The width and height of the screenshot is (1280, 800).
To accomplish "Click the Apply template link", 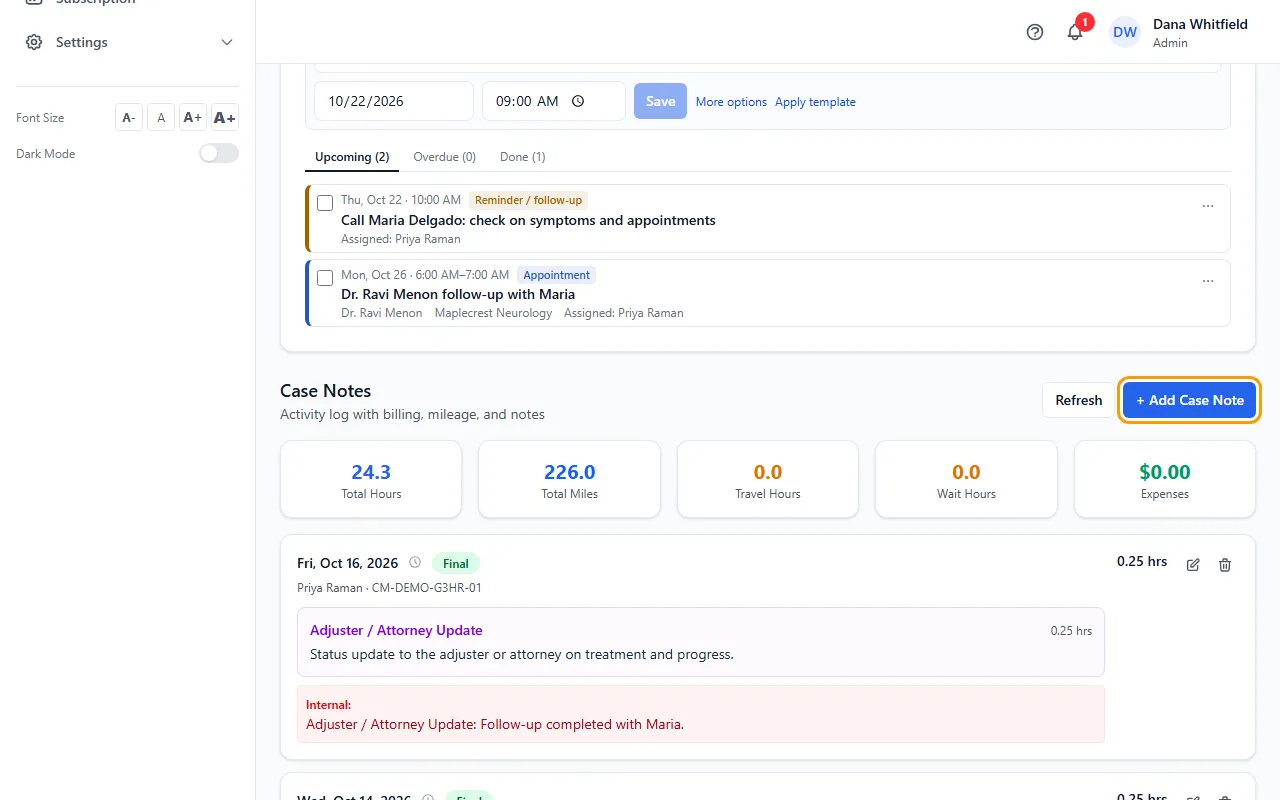I will click(x=815, y=102).
